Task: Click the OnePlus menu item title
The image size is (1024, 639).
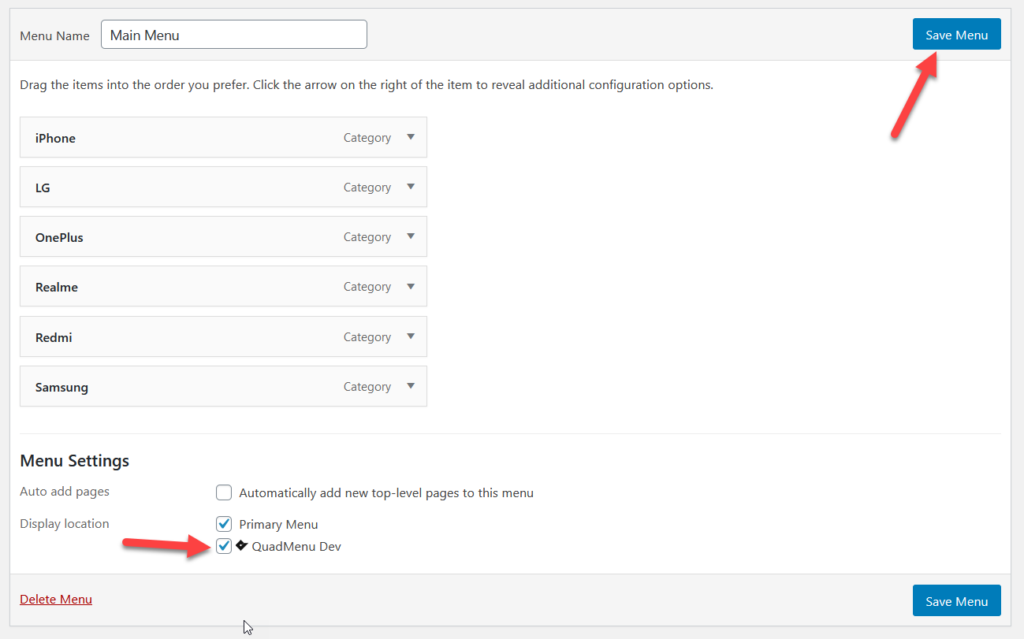Action: (59, 238)
